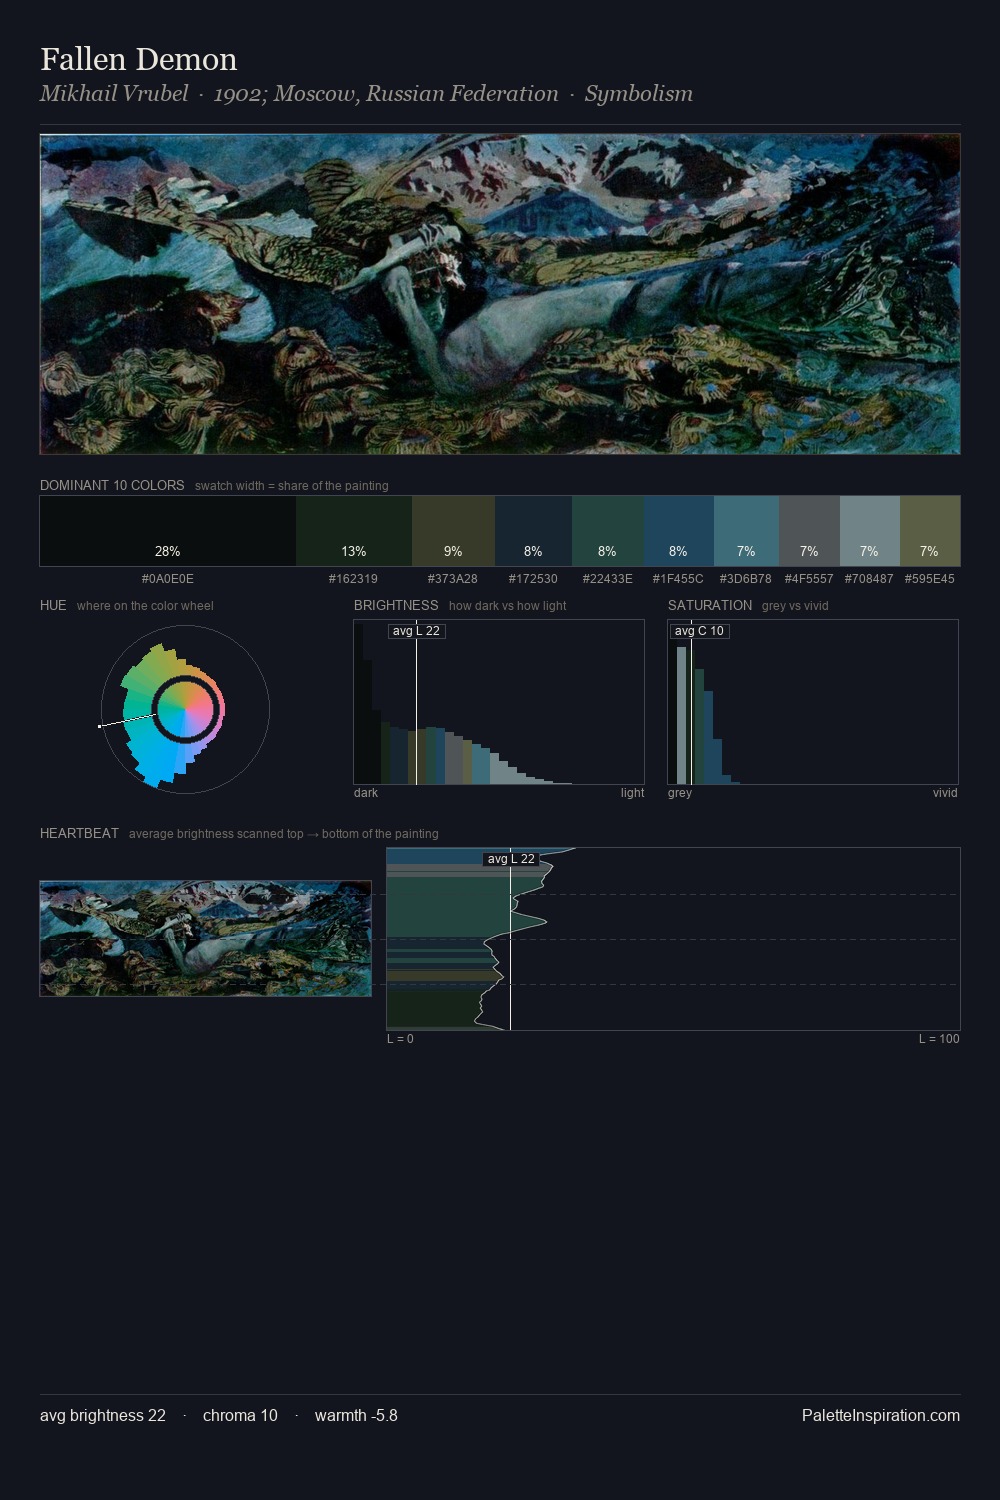The width and height of the screenshot is (1000, 1500).
Task: Select the #373A28 9% color swatch
Action: coord(453,531)
